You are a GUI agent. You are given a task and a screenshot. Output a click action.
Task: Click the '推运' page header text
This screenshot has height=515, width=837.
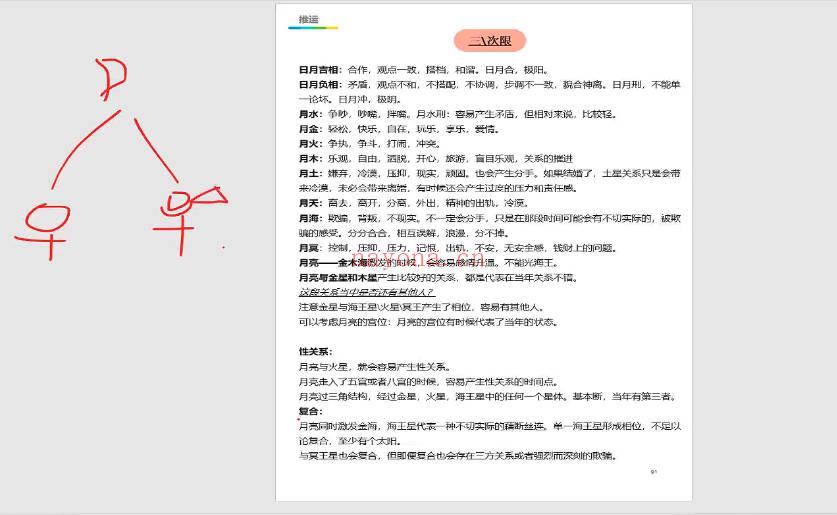(309, 19)
